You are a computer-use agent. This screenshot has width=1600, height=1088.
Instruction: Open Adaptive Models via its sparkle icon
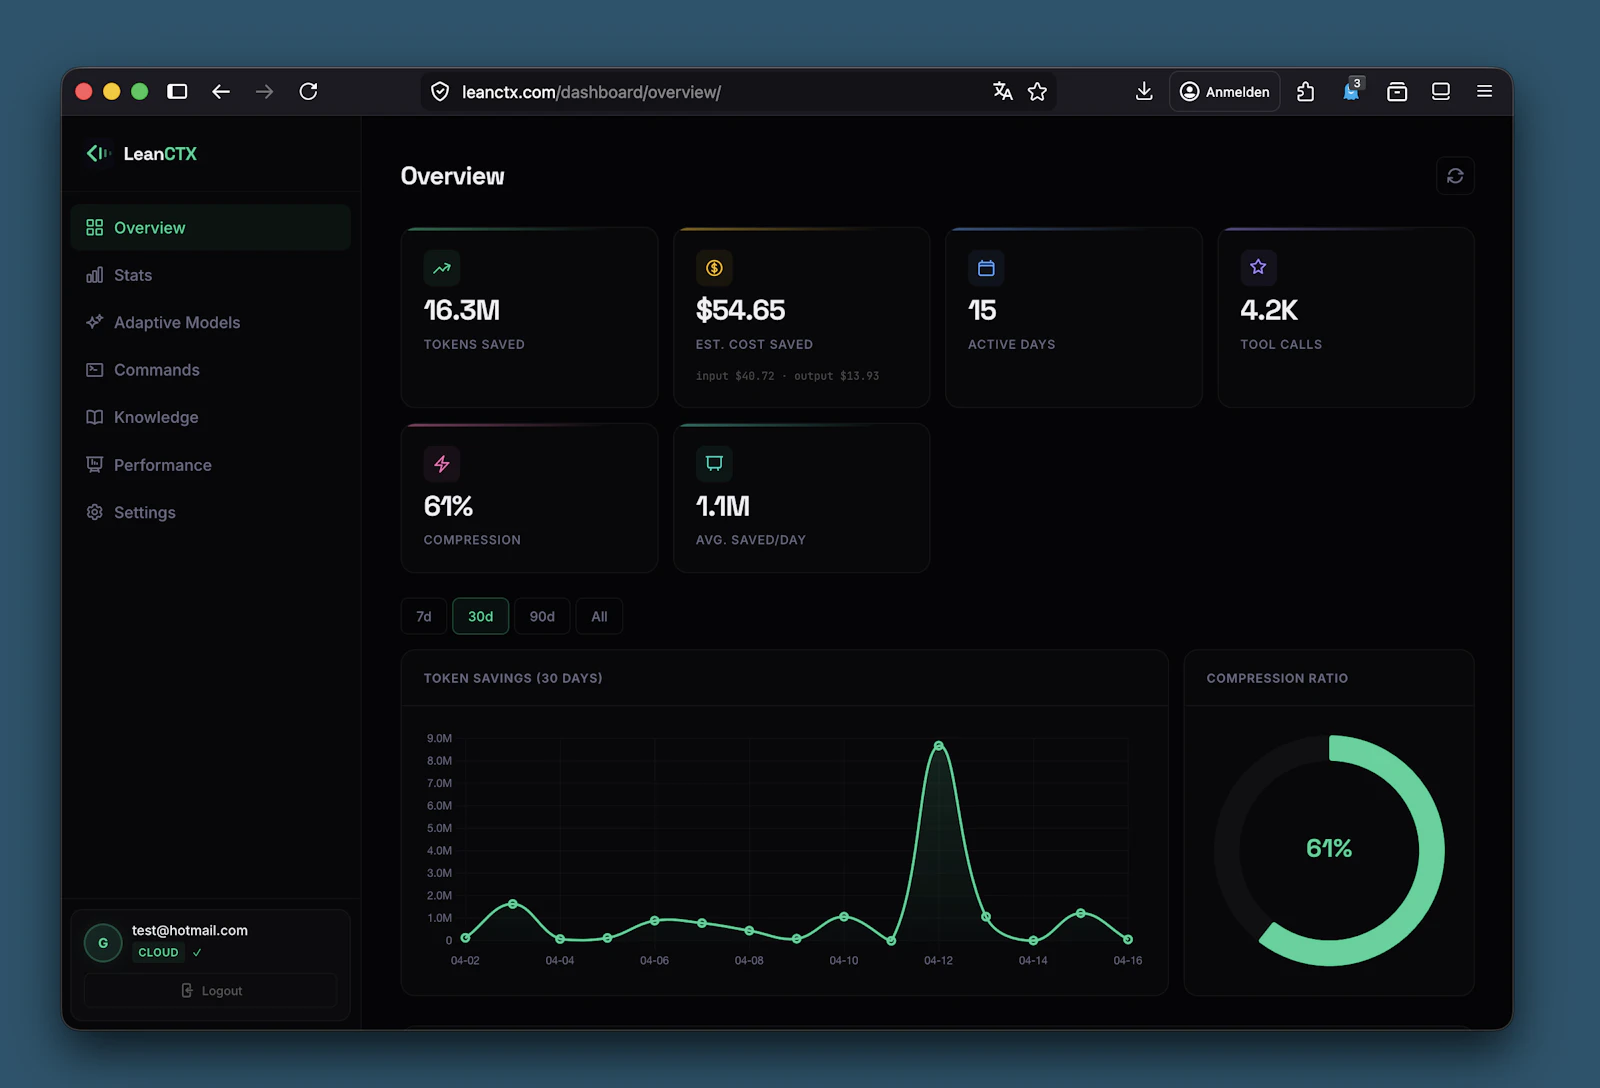pos(94,322)
